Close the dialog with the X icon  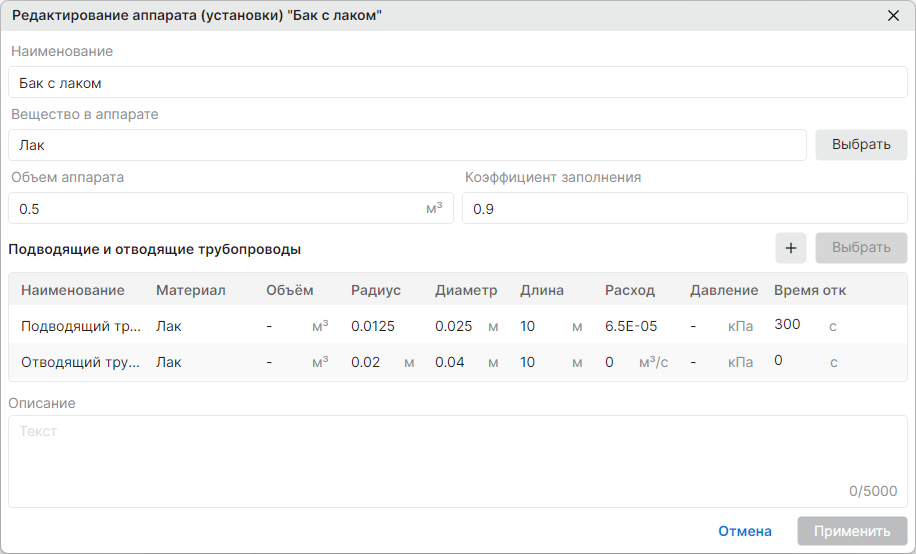[893, 16]
